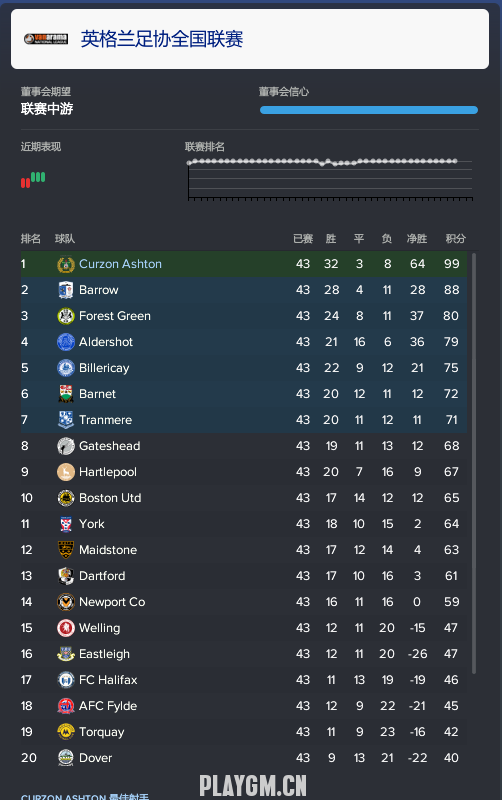
Task: Click the Aldershot club badge
Action: (66, 342)
